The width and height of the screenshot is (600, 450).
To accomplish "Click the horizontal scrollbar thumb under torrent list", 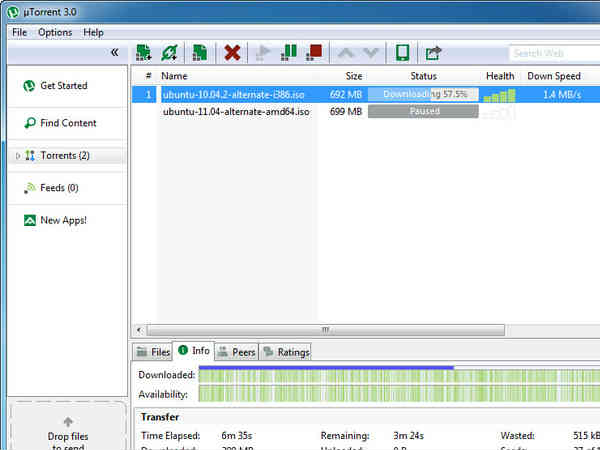I will pos(325,329).
